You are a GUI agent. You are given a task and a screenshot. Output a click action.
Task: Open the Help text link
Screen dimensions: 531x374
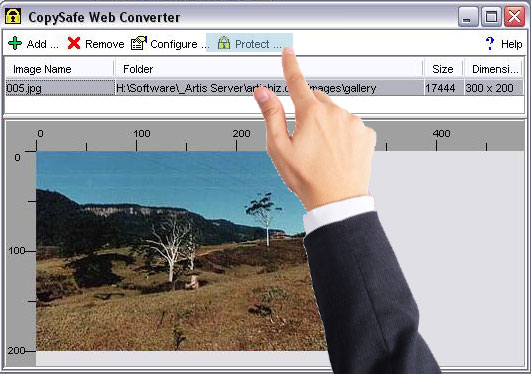point(512,44)
